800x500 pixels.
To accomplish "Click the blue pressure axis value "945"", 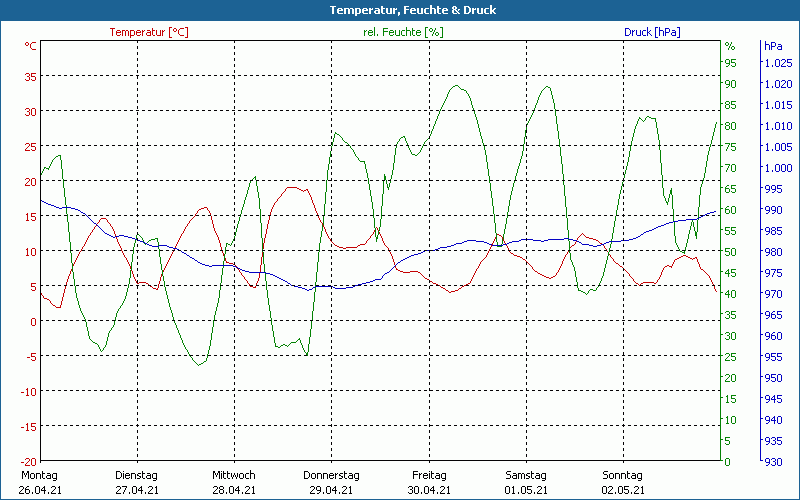I will [x=773, y=399].
